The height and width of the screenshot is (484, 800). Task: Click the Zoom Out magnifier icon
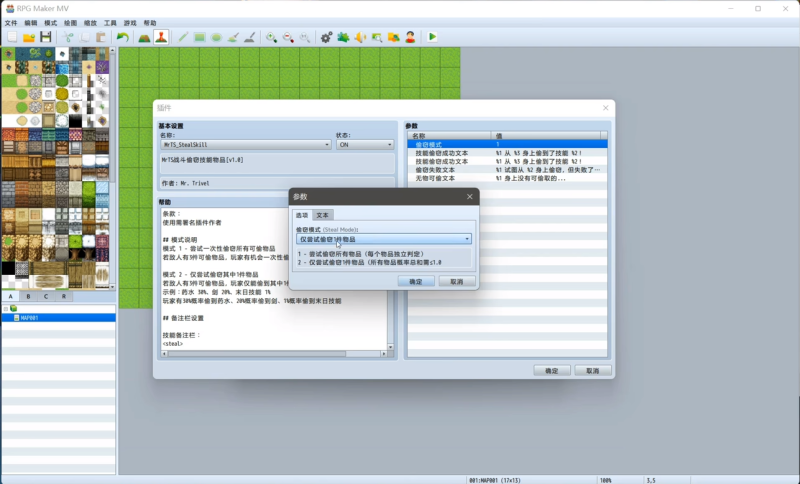[288, 37]
